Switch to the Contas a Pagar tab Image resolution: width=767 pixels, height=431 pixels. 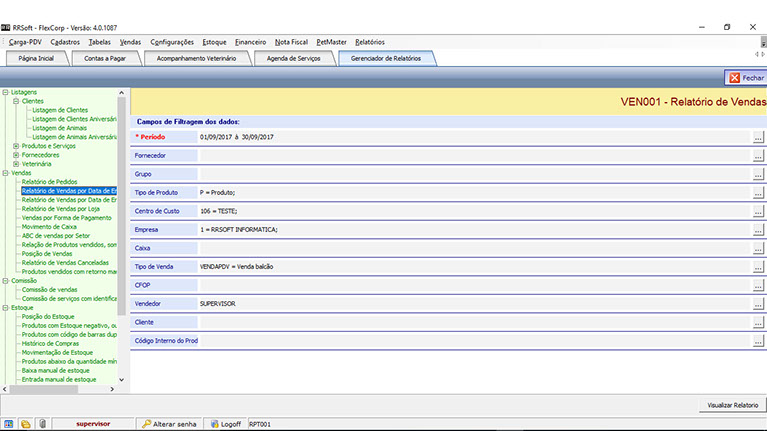click(x=105, y=59)
